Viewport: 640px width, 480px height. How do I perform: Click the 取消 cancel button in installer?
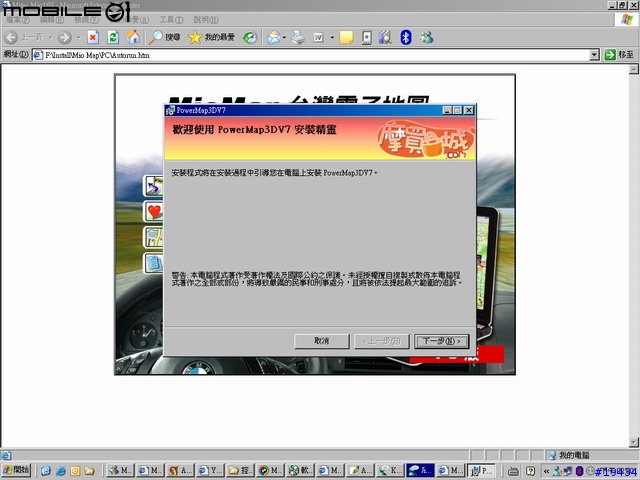click(322, 341)
